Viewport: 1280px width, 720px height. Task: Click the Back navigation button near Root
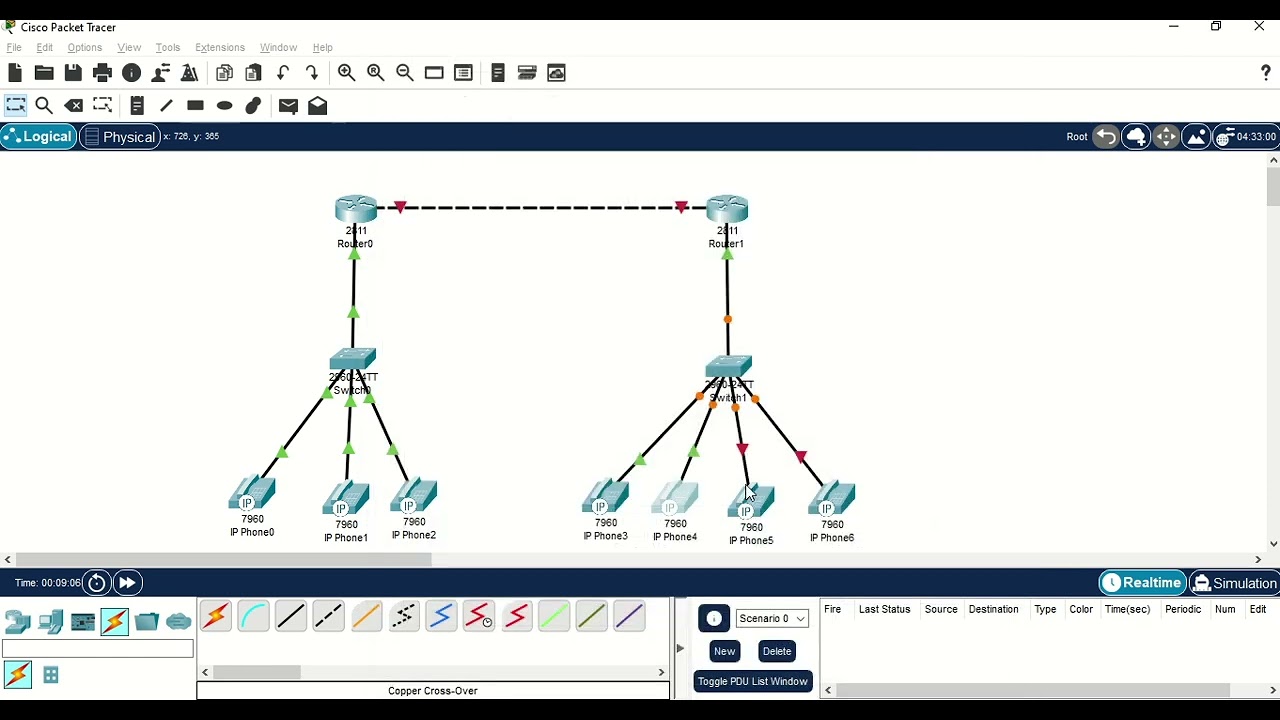(1106, 137)
